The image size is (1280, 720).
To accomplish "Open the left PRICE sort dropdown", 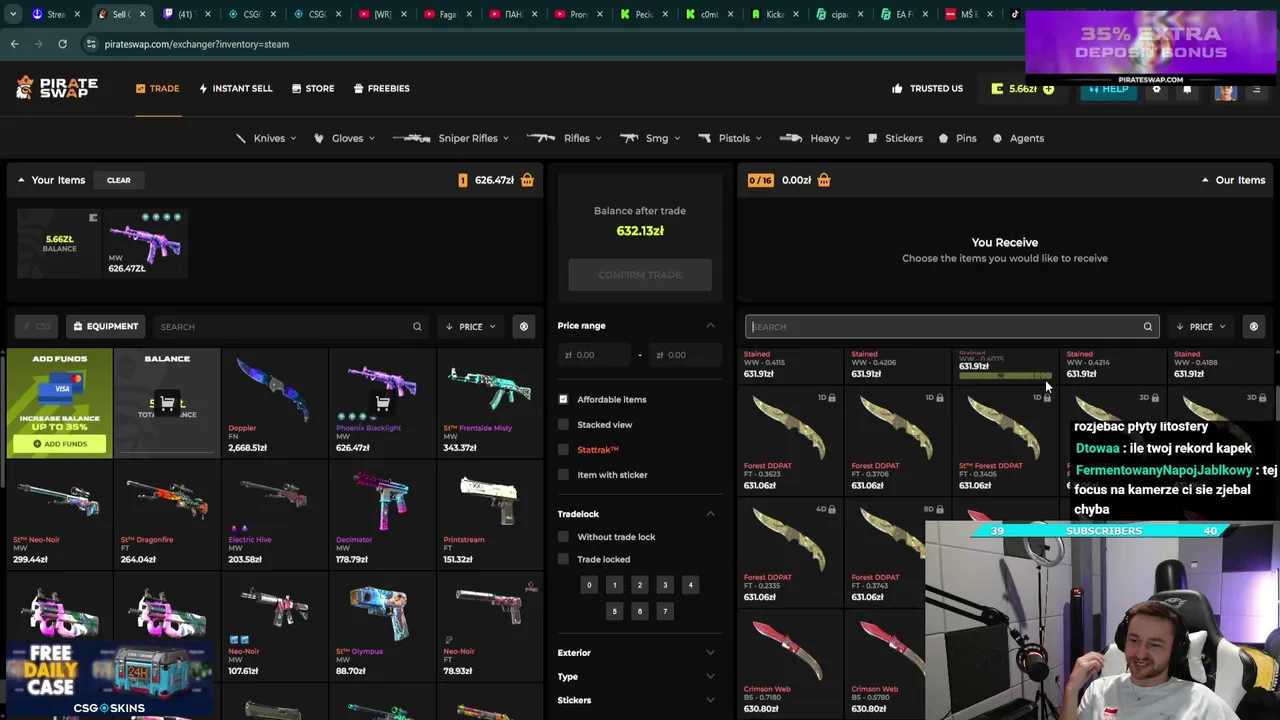I will coord(470,327).
